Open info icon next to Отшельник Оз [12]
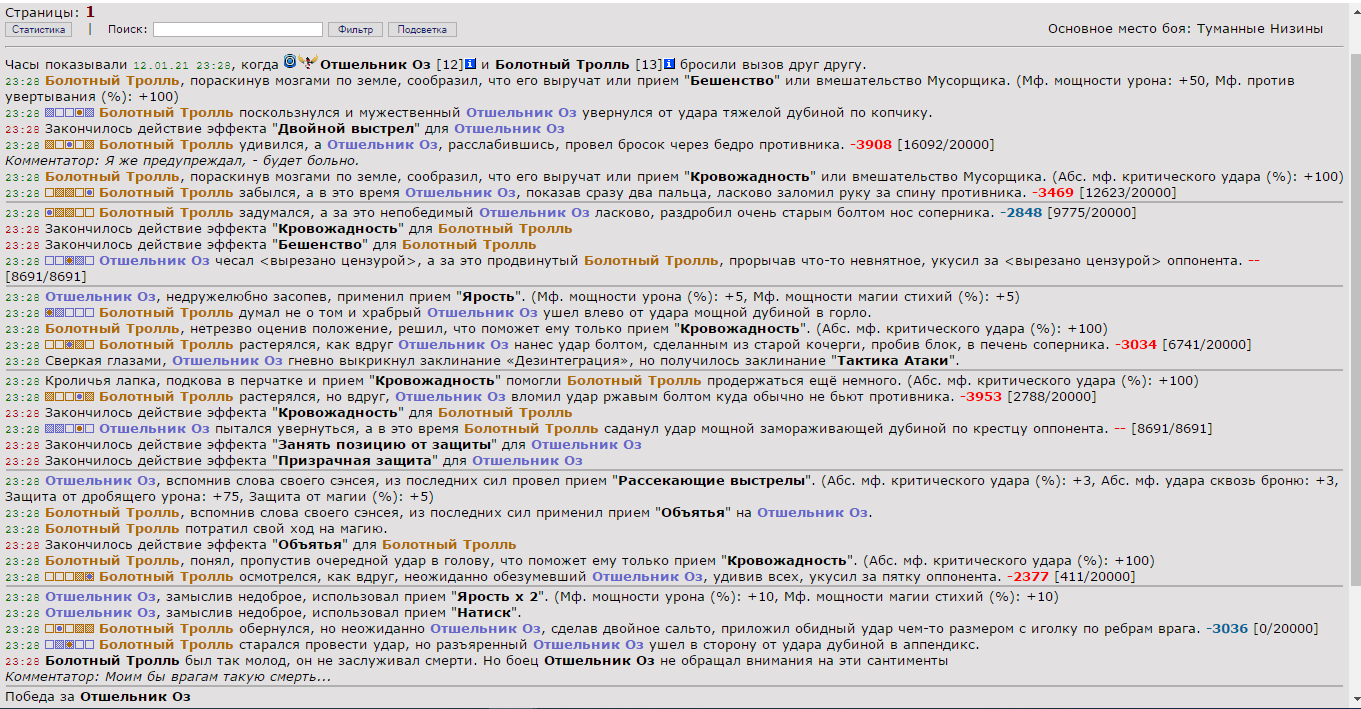 coord(471,65)
